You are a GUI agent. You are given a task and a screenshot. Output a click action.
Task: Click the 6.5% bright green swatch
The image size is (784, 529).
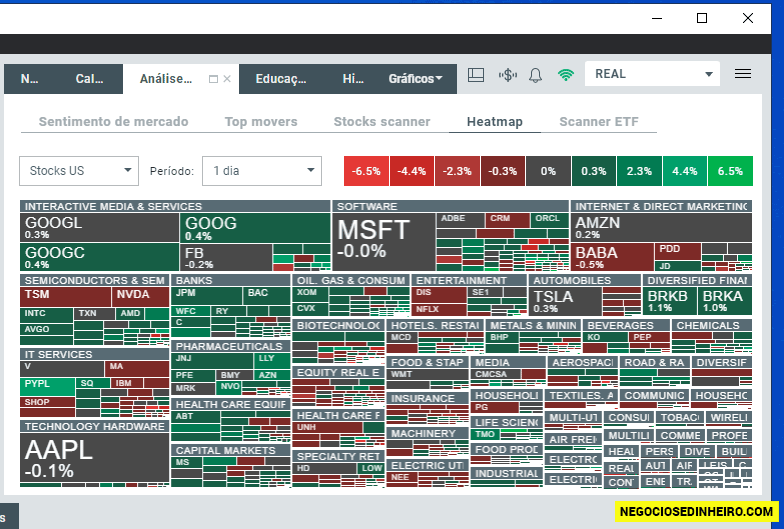(x=730, y=171)
